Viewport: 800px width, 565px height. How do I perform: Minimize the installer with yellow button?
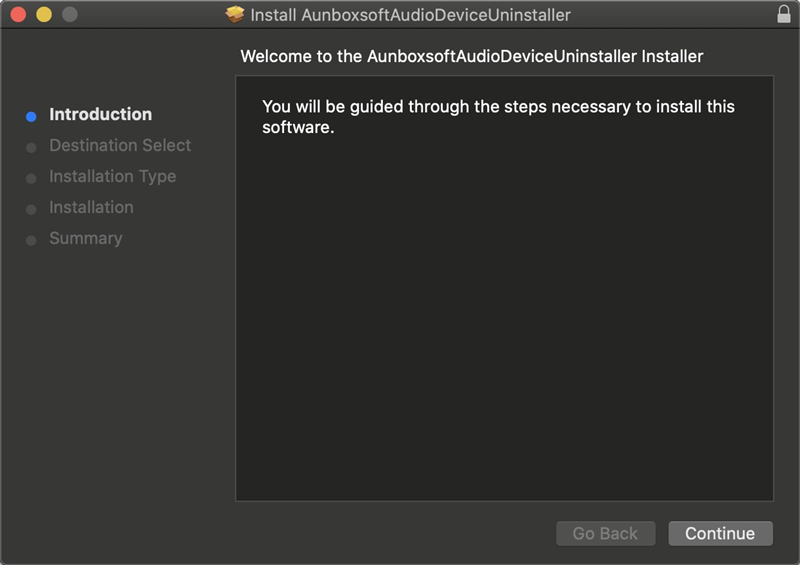[x=44, y=14]
